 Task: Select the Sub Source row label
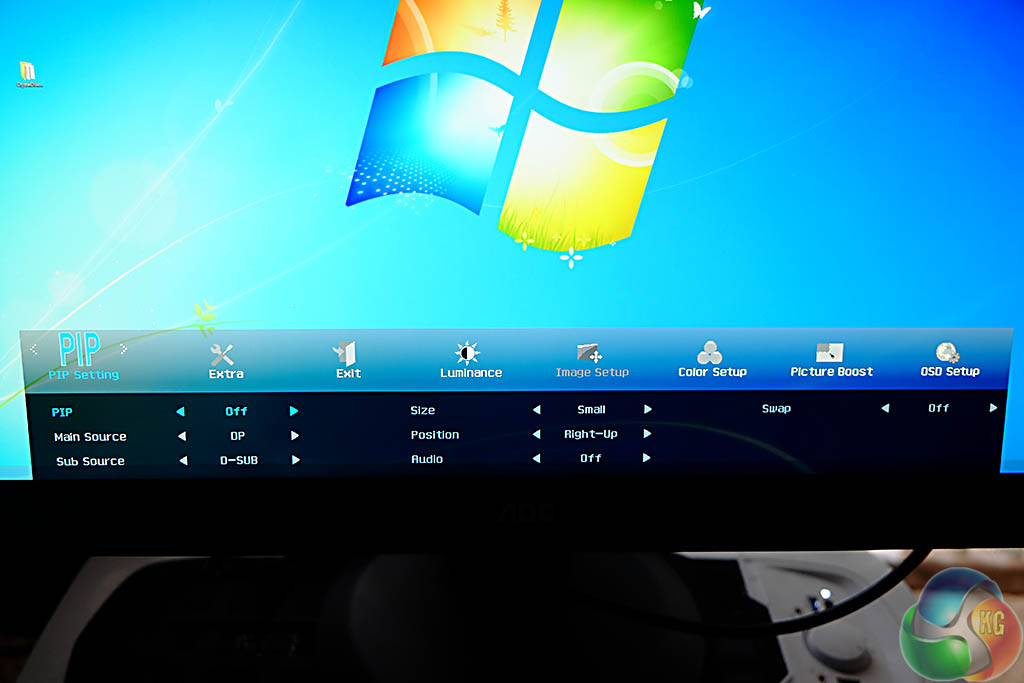pyautogui.click(x=90, y=461)
